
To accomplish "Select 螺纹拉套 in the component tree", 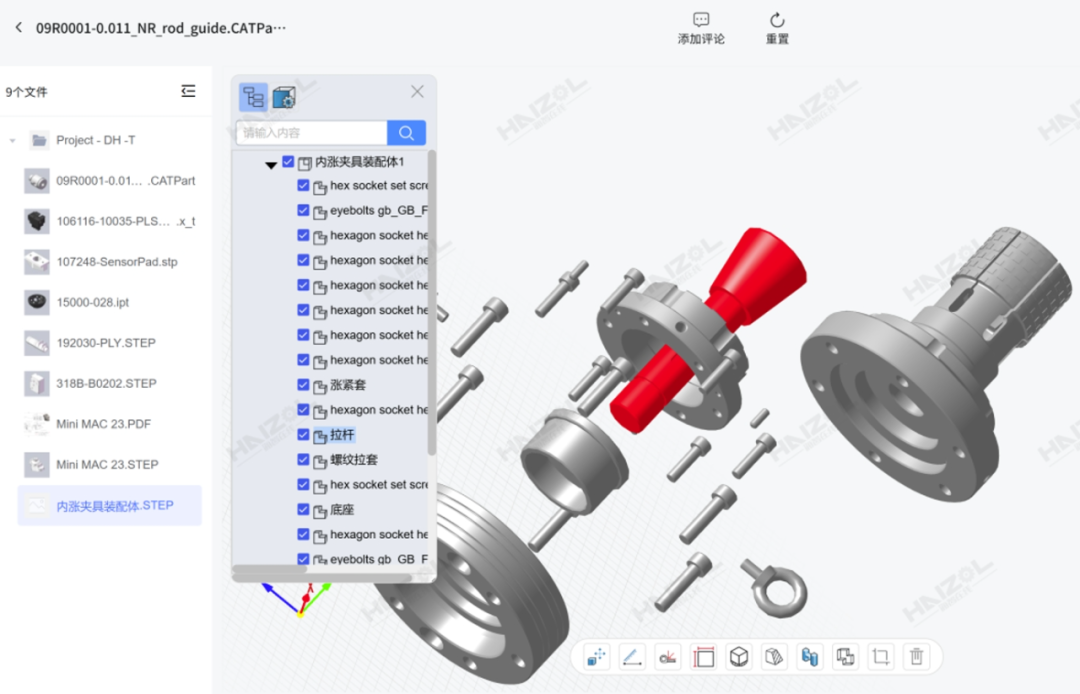I will coord(353,460).
